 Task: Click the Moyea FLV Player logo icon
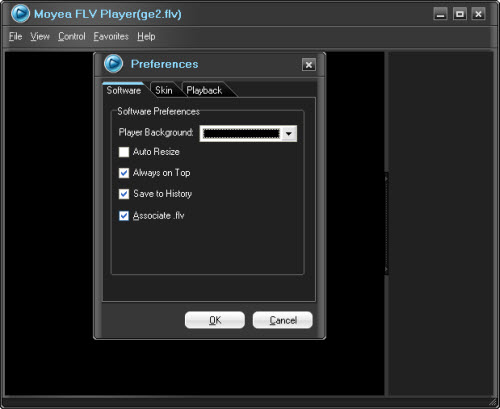point(20,14)
